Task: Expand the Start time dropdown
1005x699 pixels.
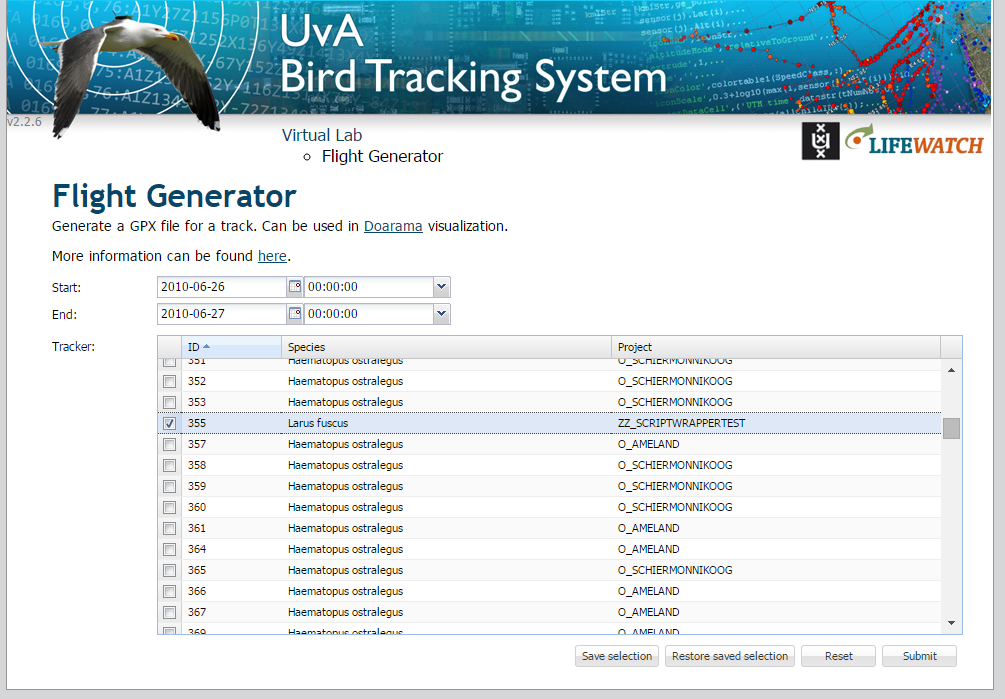Action: click(x=441, y=287)
